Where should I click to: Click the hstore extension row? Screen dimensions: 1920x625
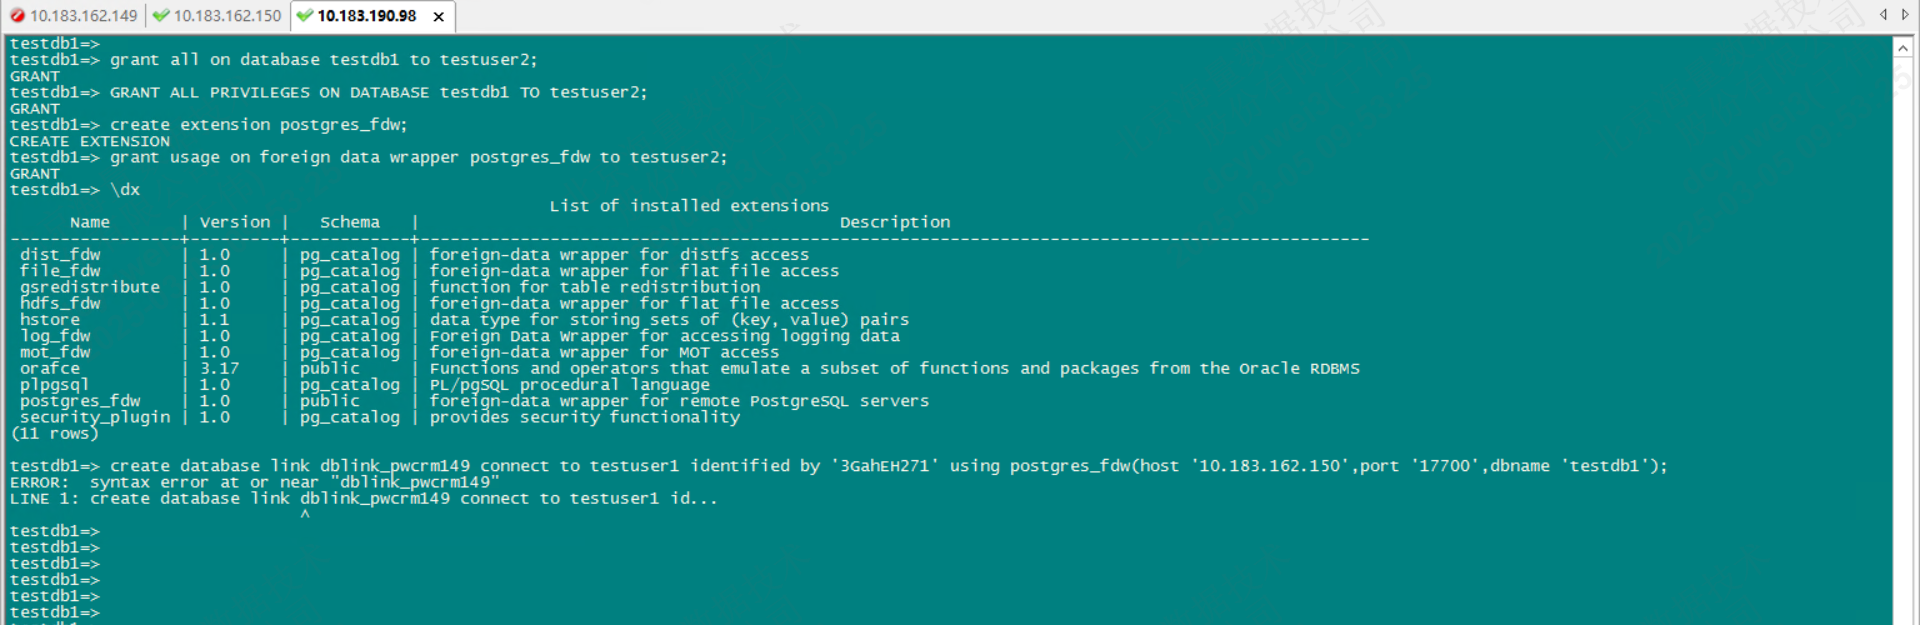(x=50, y=320)
